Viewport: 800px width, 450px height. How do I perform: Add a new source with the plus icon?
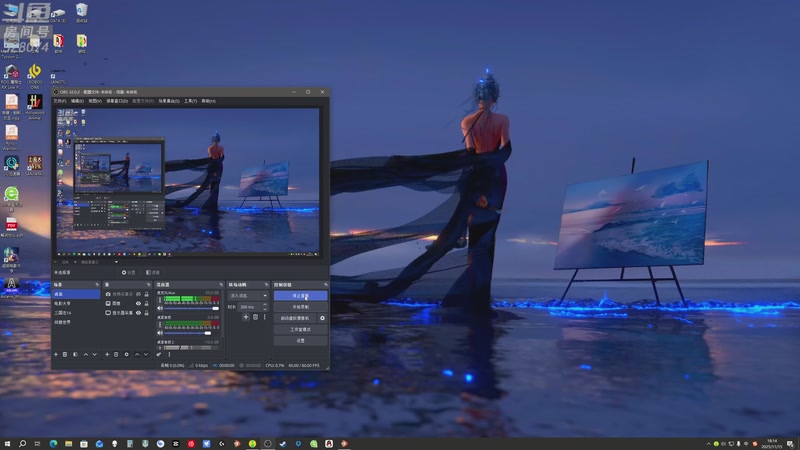pyautogui.click(x=107, y=354)
